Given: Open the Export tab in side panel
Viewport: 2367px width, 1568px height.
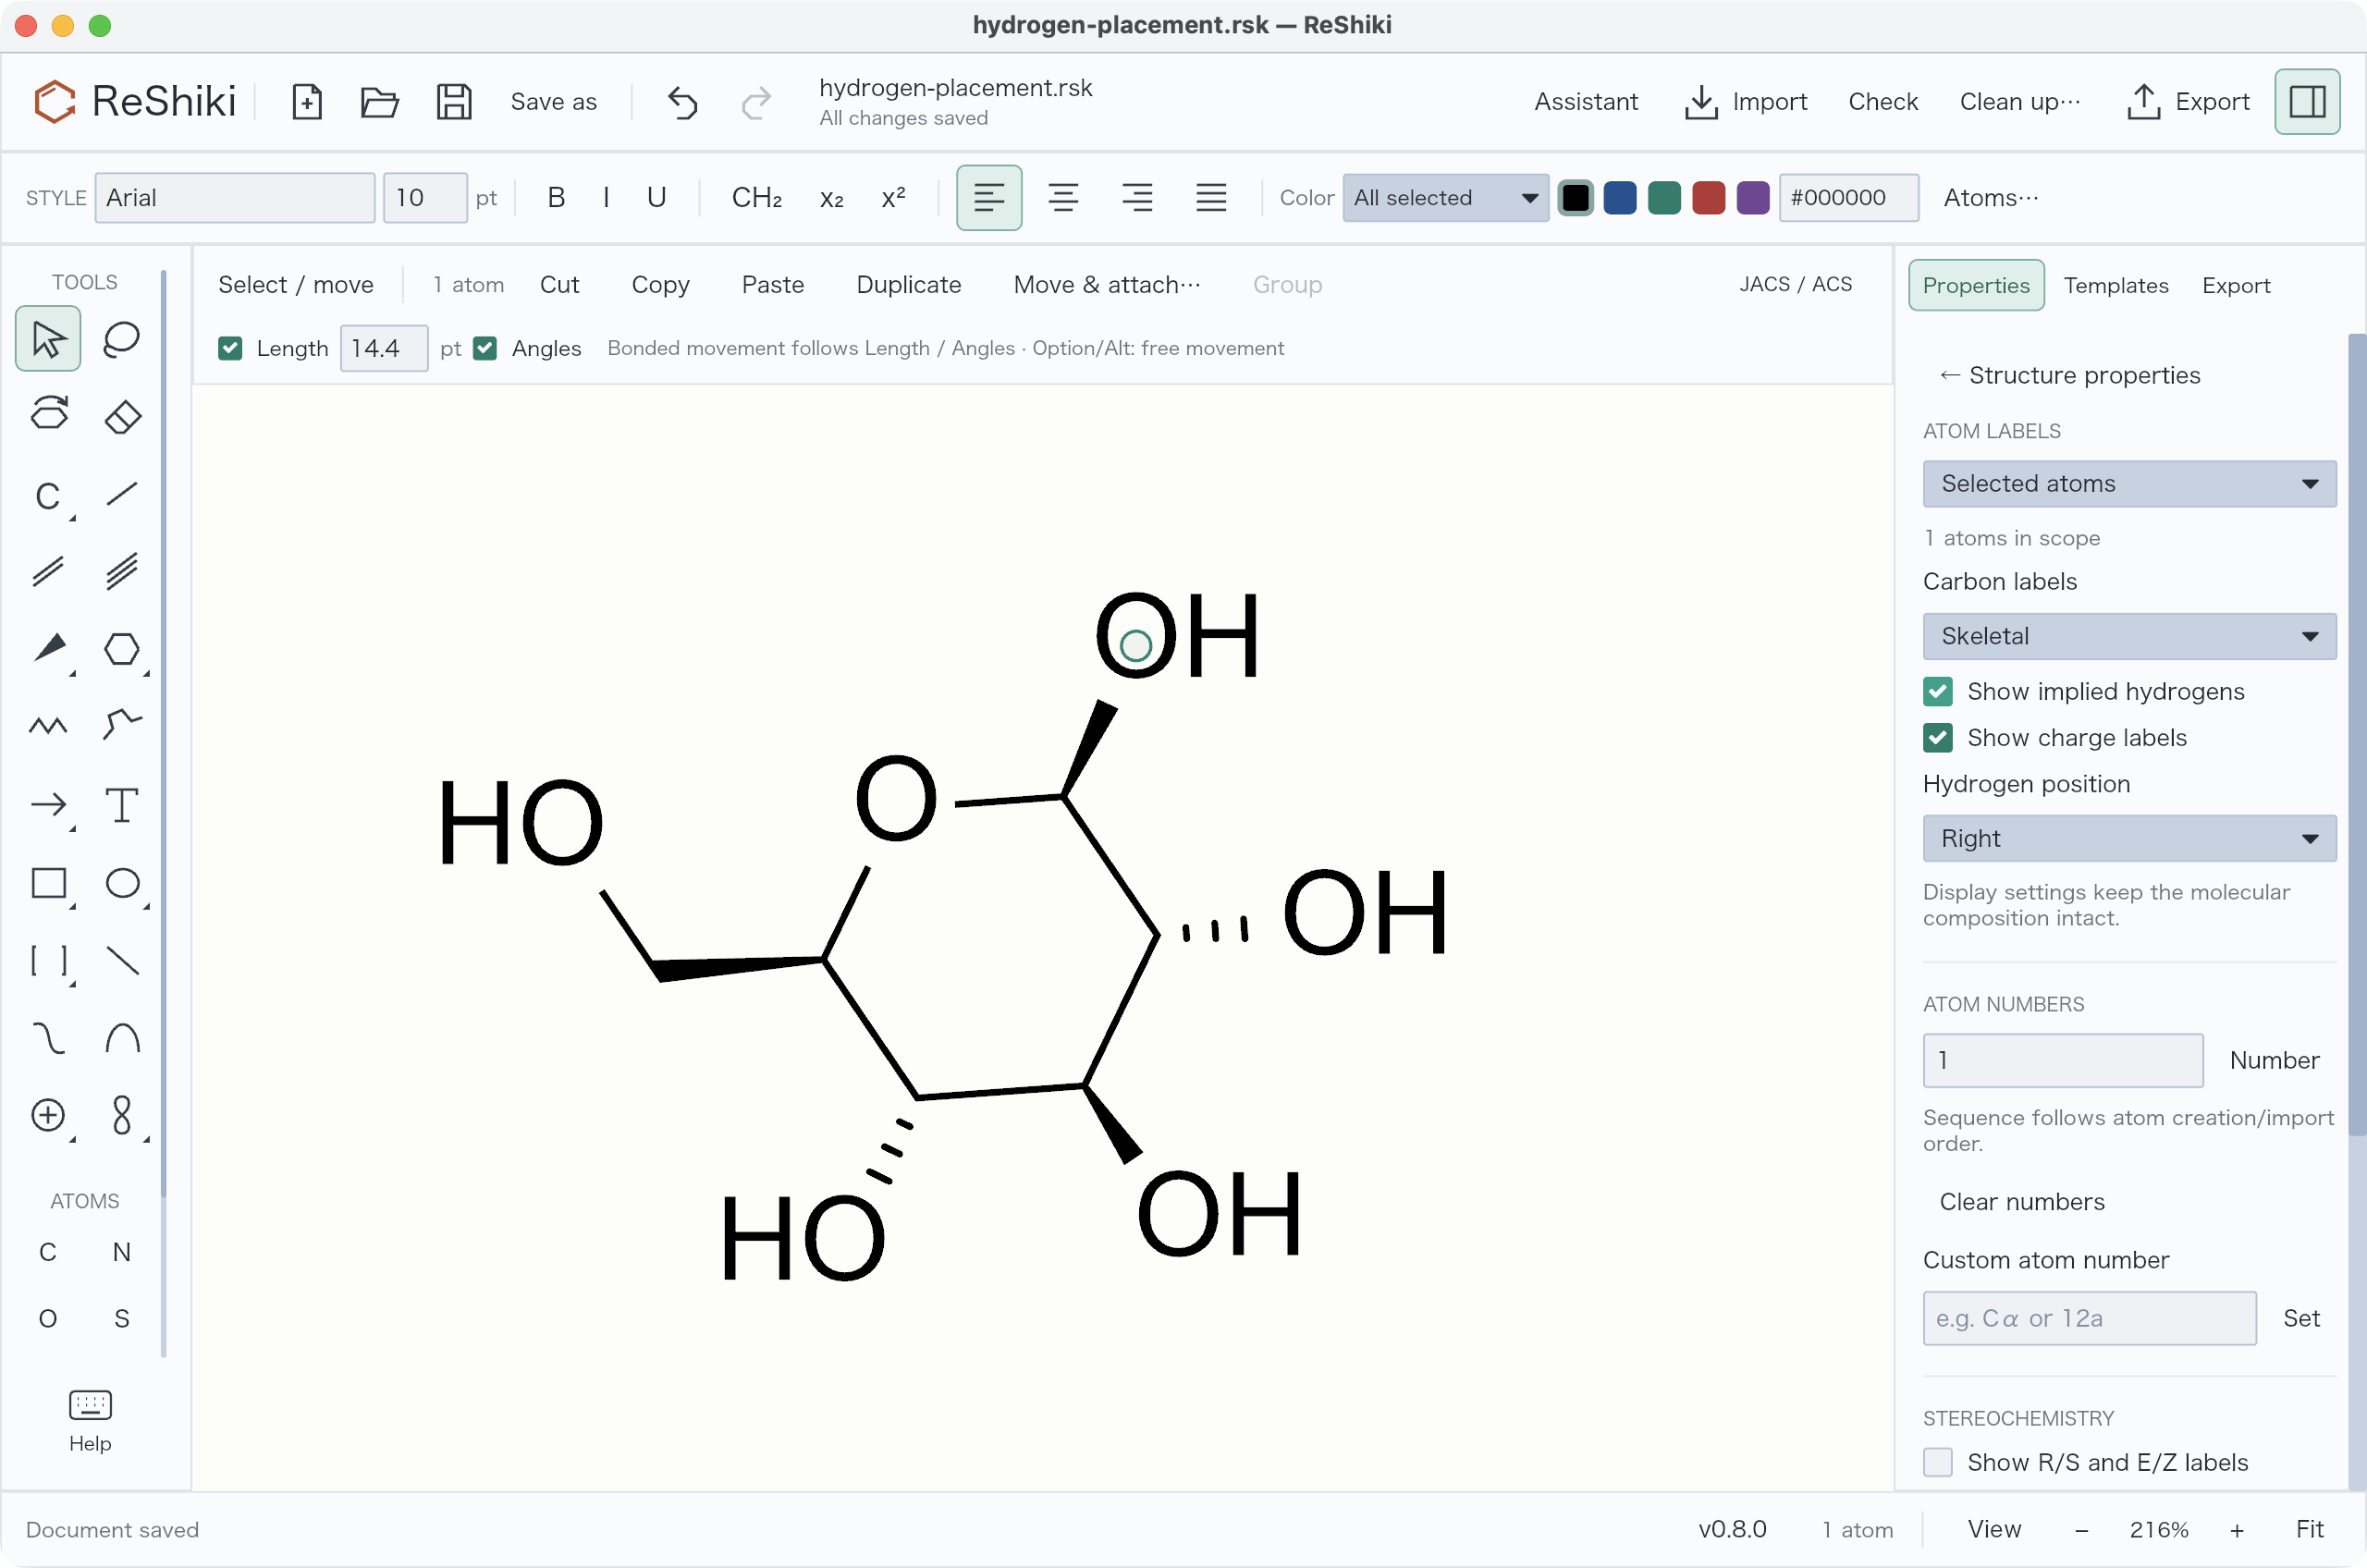Looking at the screenshot, I should tap(2235, 285).
